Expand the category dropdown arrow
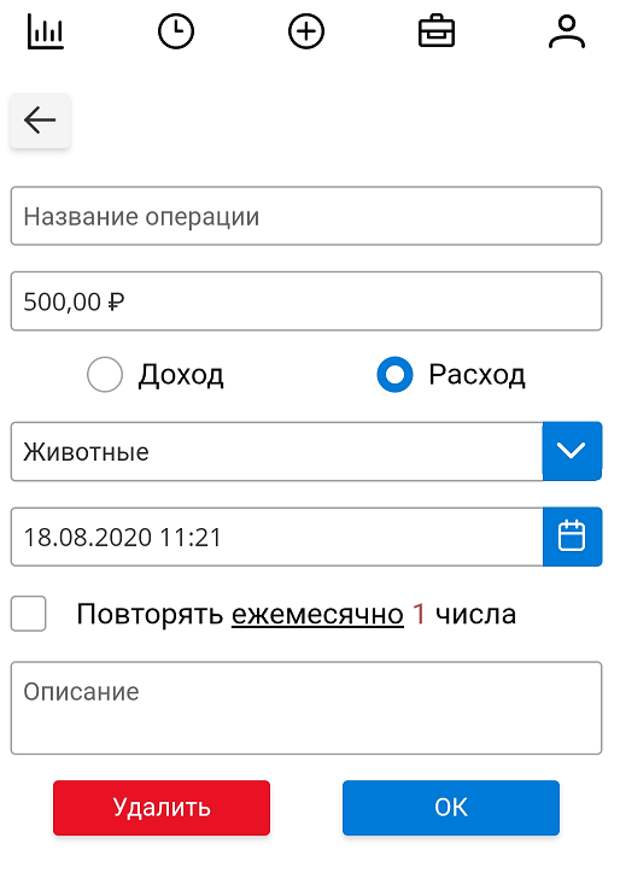This screenshot has width=620, height=885. pos(572,451)
